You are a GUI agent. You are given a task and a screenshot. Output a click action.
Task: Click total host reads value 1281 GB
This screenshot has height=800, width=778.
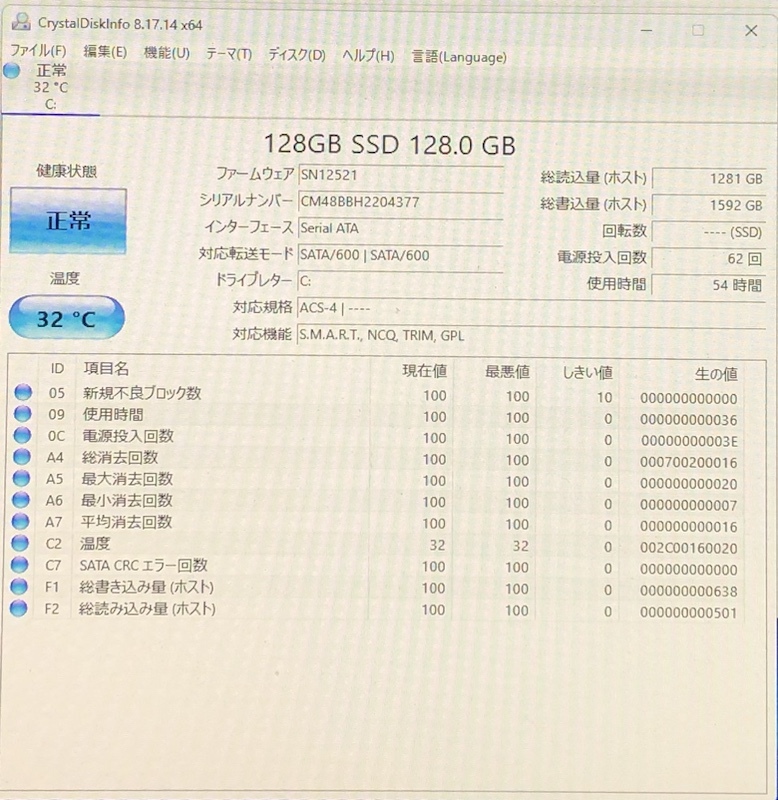point(709,179)
